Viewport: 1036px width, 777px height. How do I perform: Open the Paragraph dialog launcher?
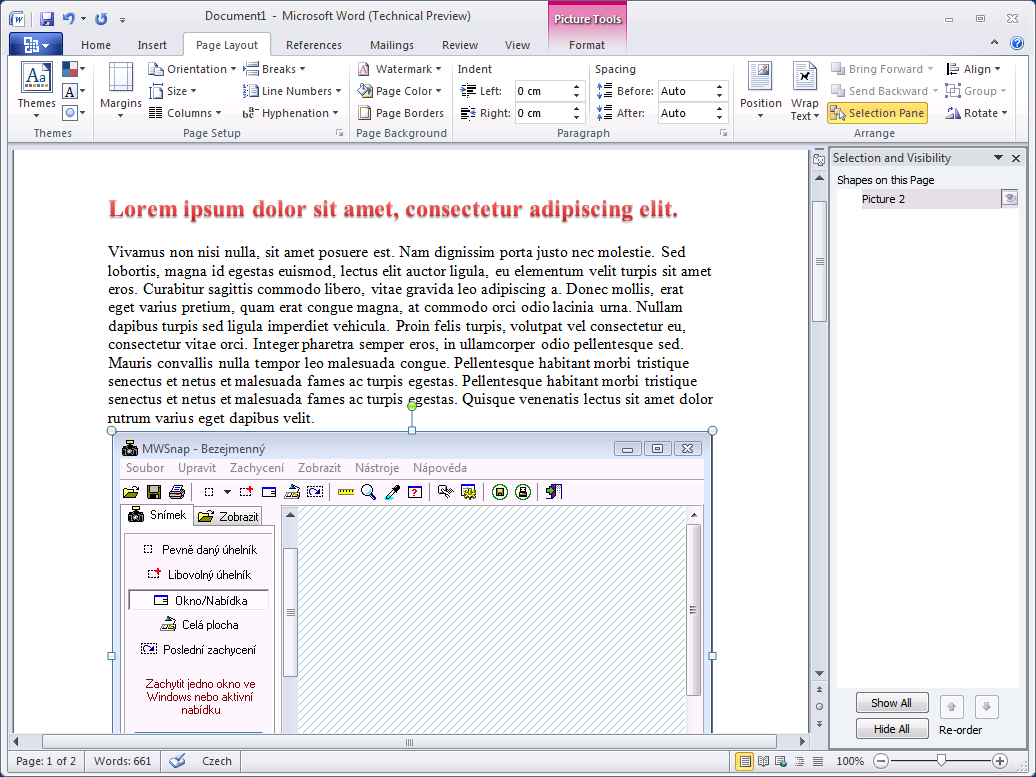pyautogui.click(x=723, y=133)
